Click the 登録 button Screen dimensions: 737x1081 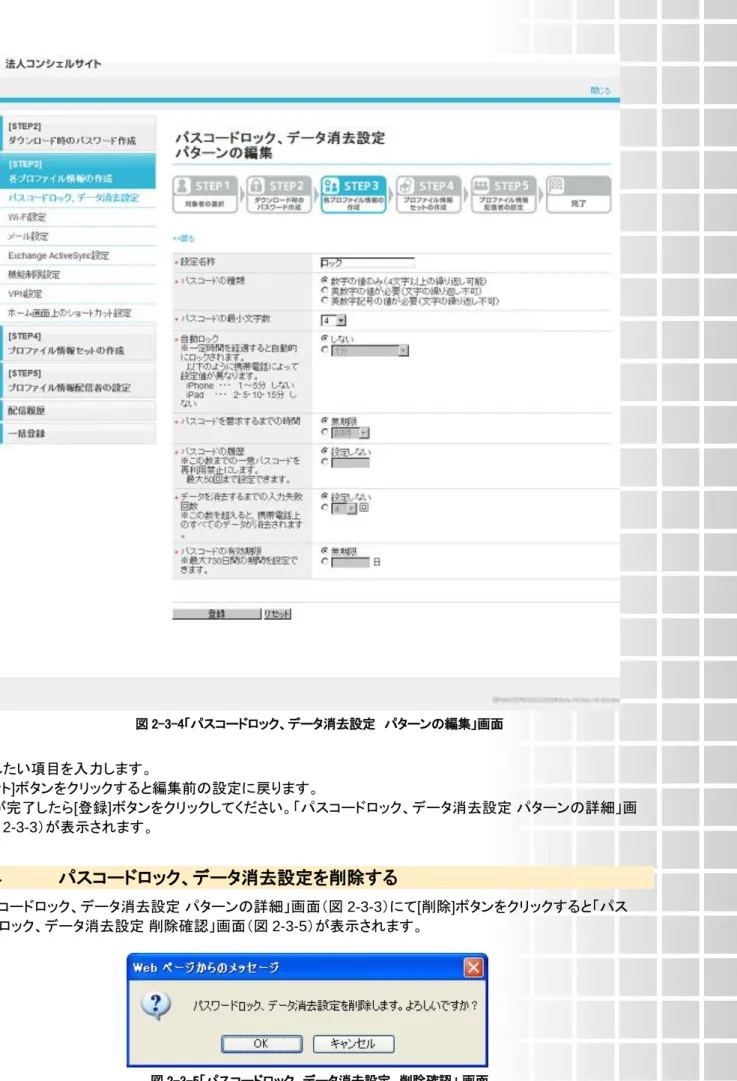tap(216, 614)
